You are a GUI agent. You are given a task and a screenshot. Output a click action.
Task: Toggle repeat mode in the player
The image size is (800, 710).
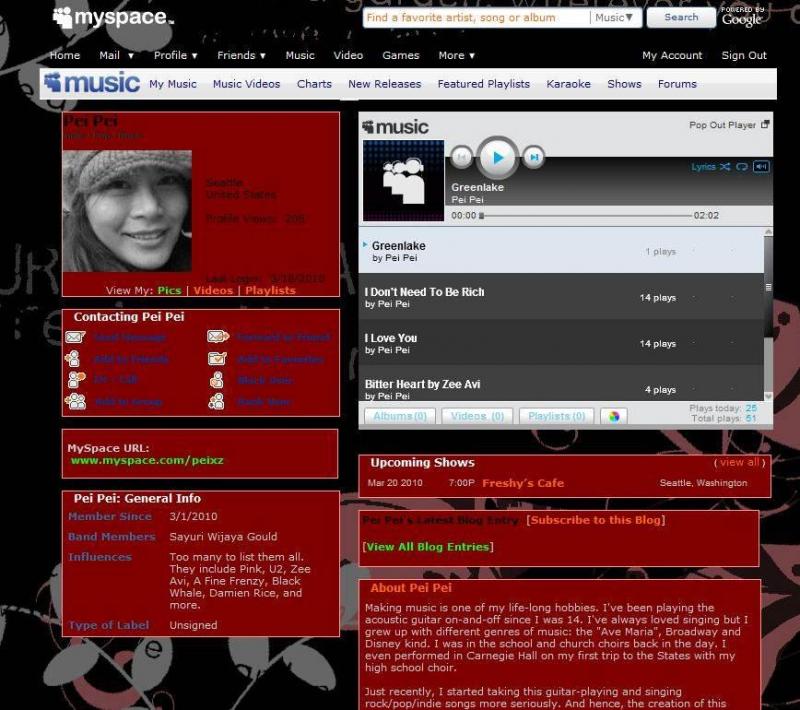click(742, 167)
